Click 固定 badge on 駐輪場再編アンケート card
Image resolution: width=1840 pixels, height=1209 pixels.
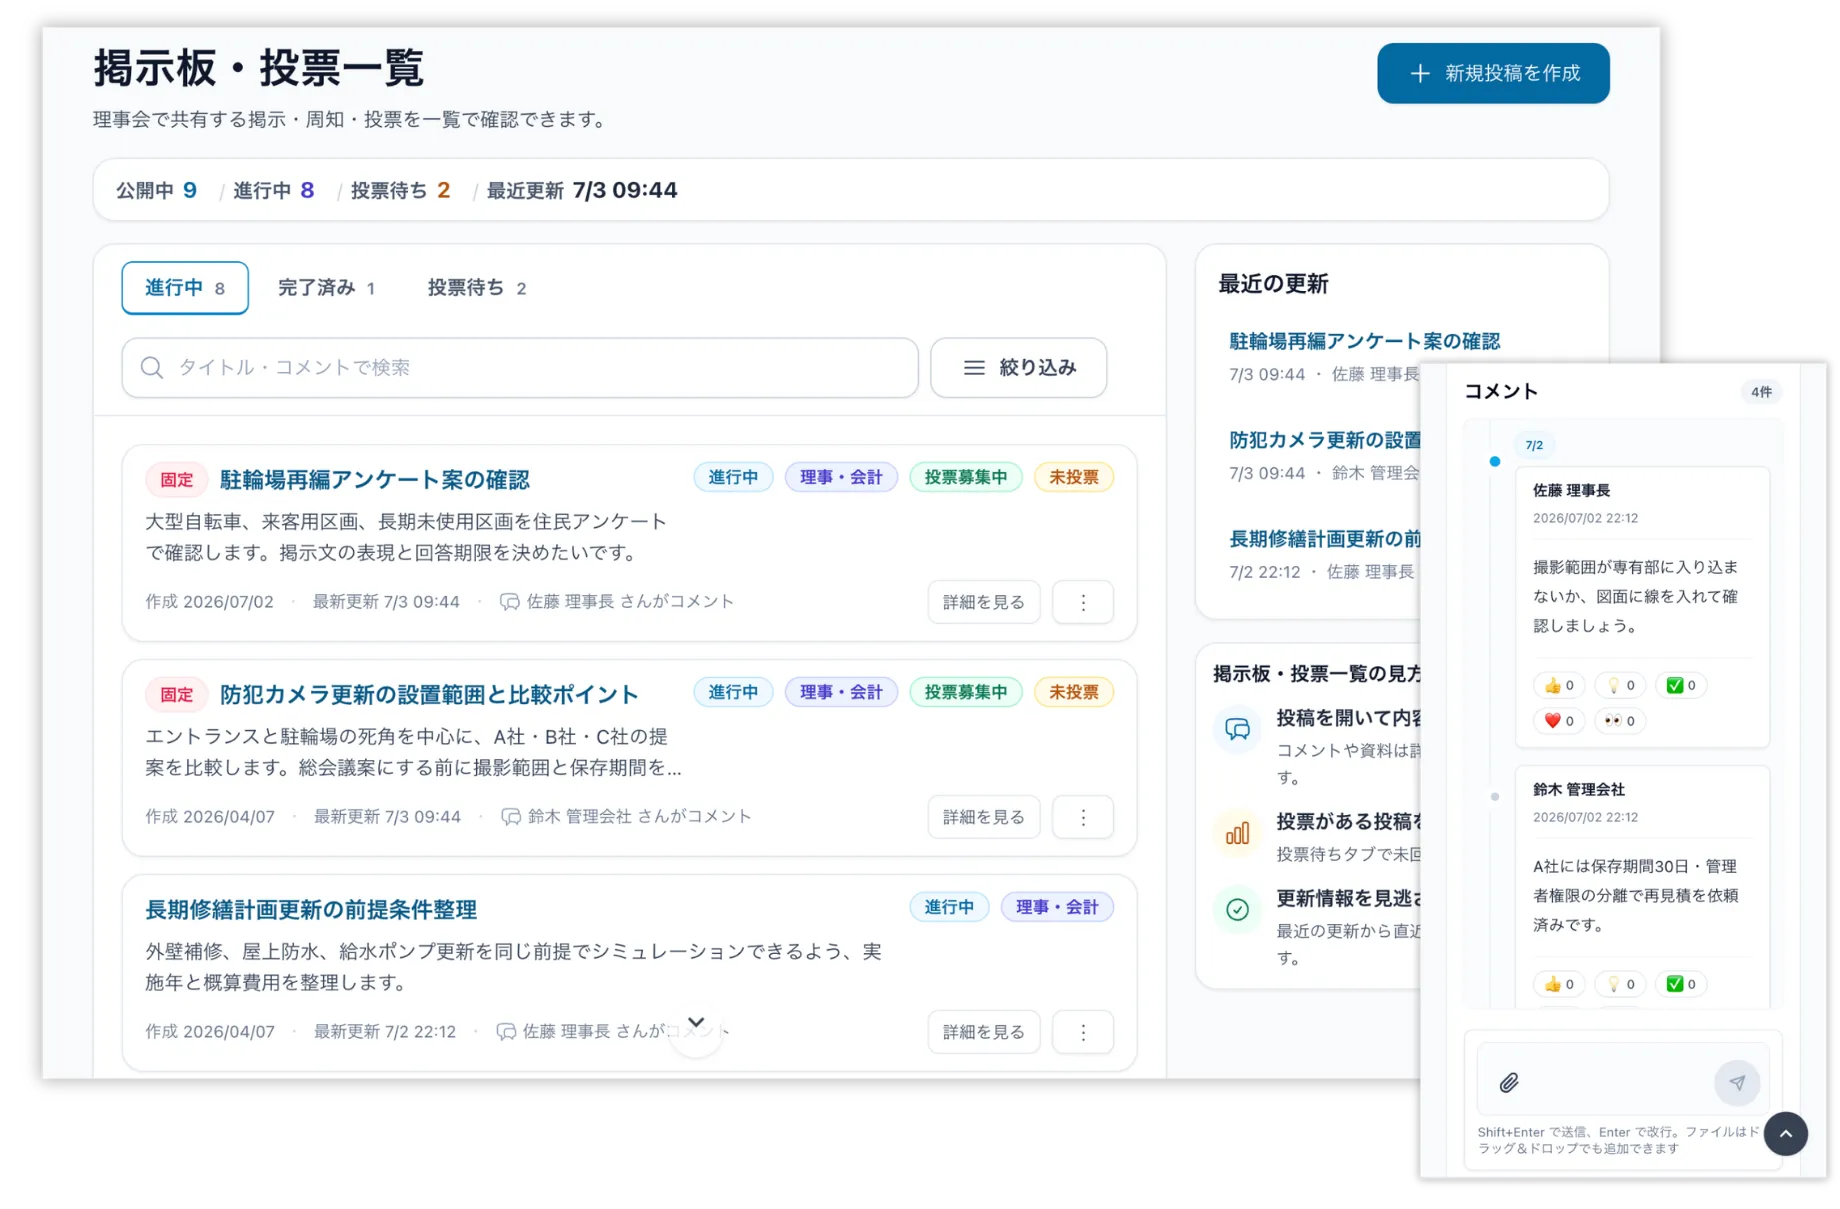(x=176, y=480)
